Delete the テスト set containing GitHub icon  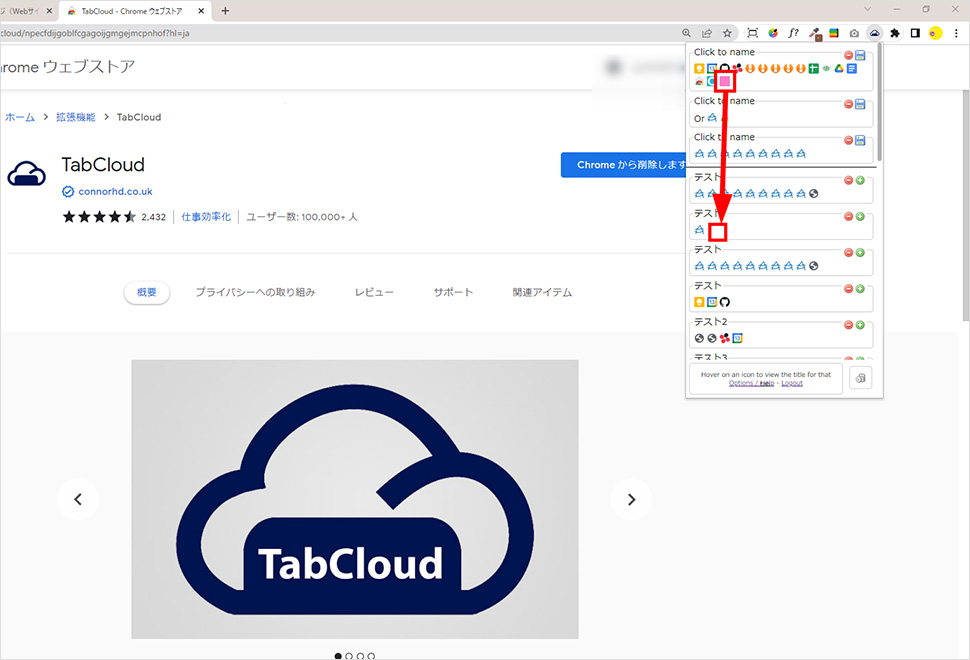[x=849, y=289]
